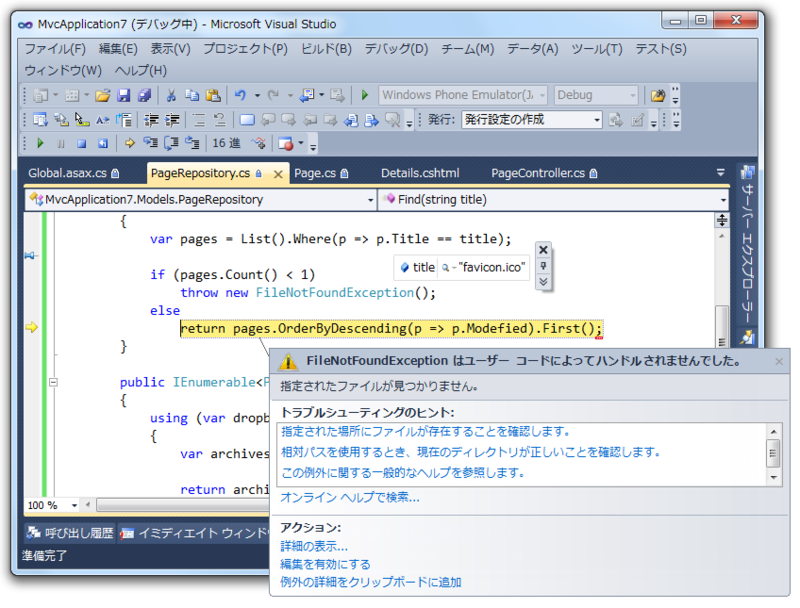
Task: Open the ファイル(F) menu
Action: 55,49
